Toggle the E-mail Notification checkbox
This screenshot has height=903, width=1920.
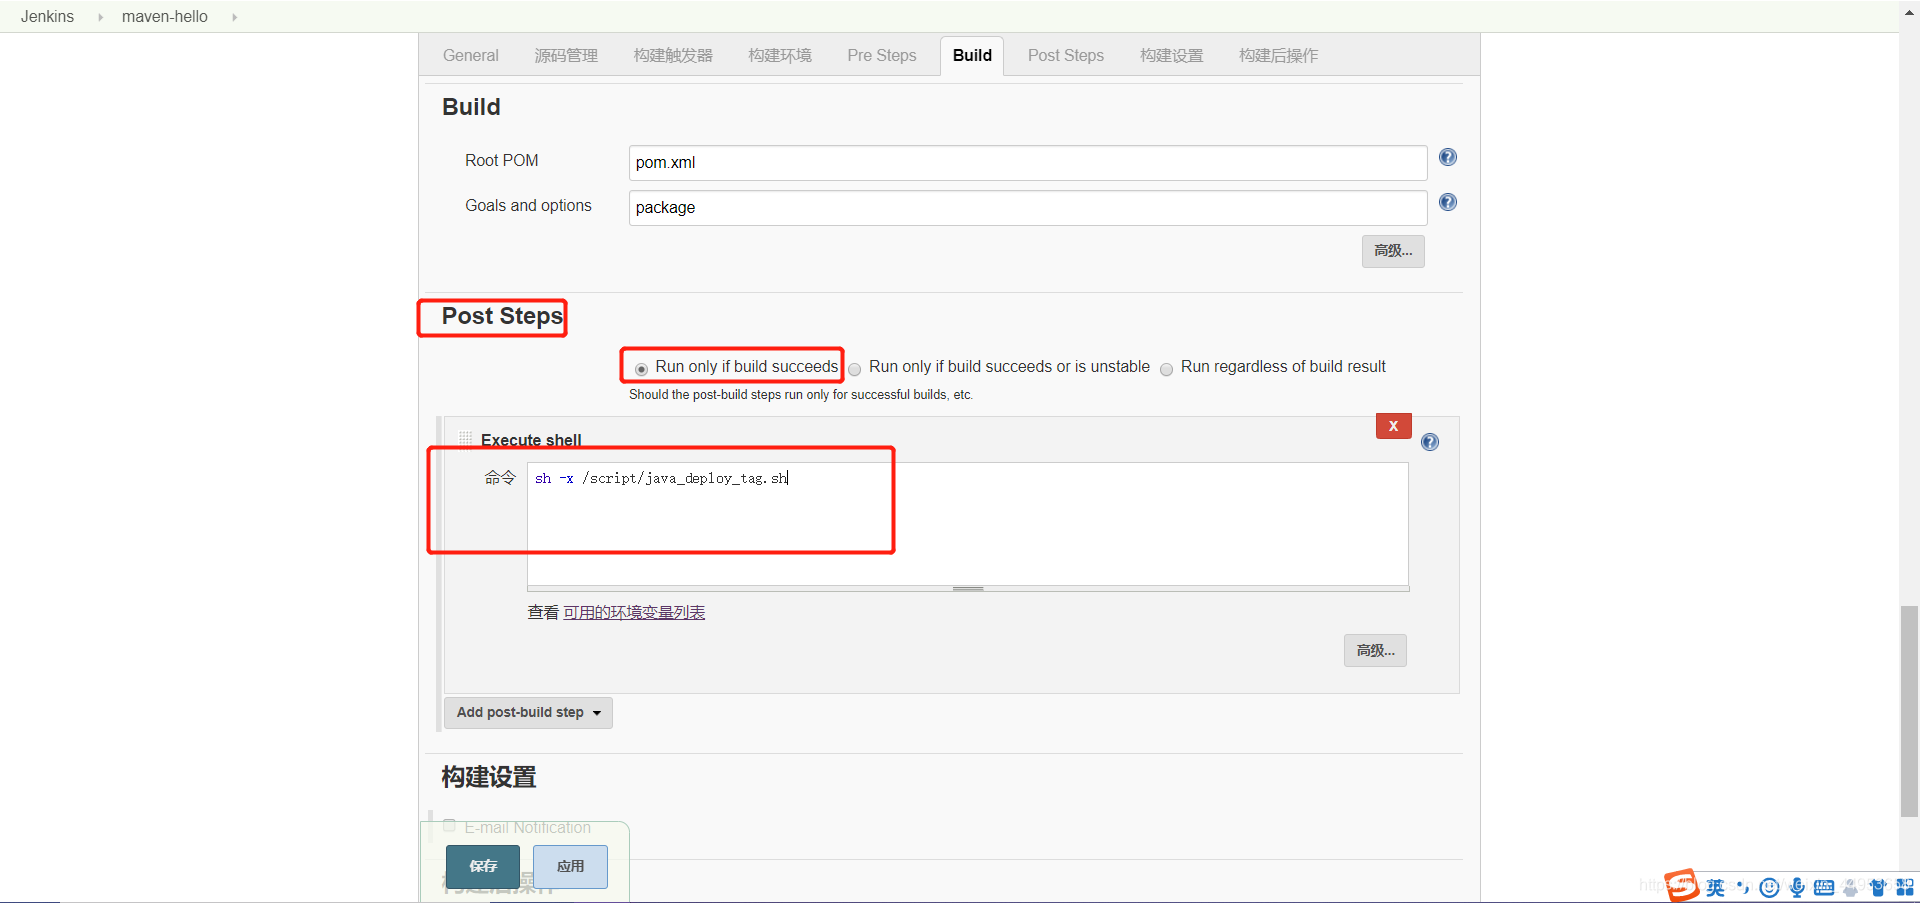coord(449,826)
